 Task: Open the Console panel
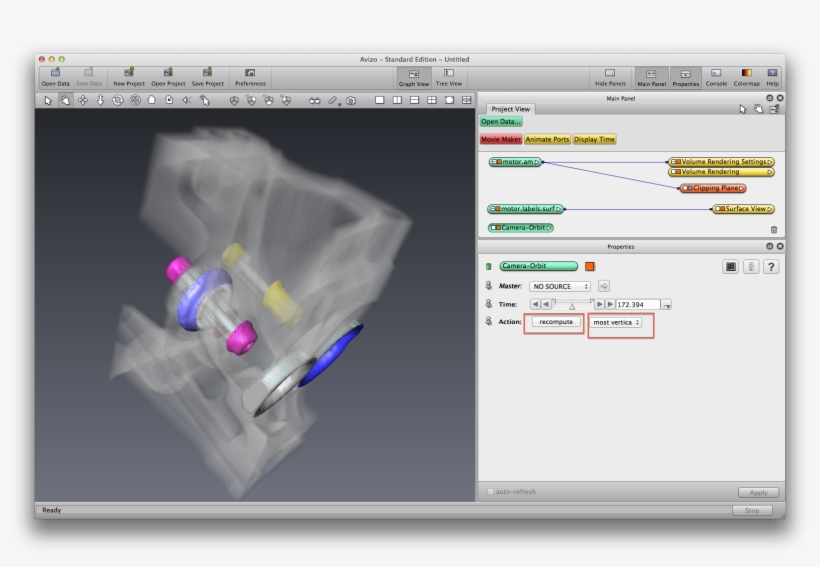tap(716, 77)
